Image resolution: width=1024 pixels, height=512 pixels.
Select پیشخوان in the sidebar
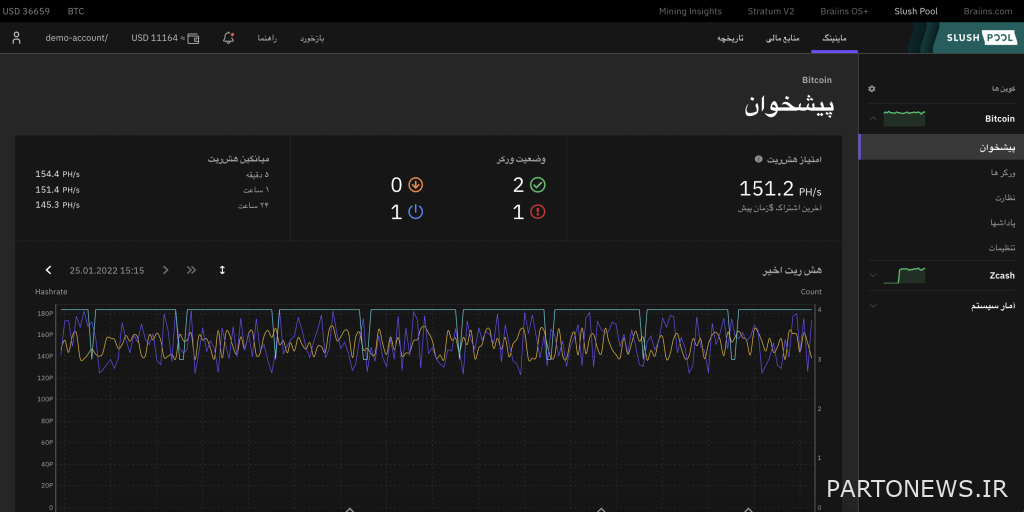point(941,147)
